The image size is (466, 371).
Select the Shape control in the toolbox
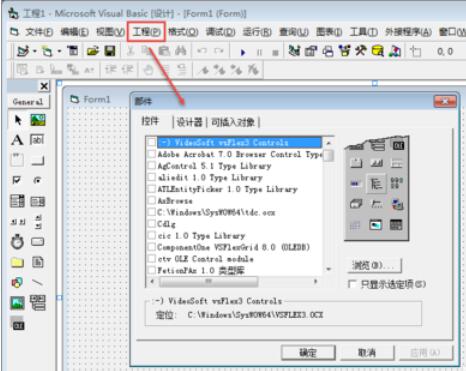[17, 283]
